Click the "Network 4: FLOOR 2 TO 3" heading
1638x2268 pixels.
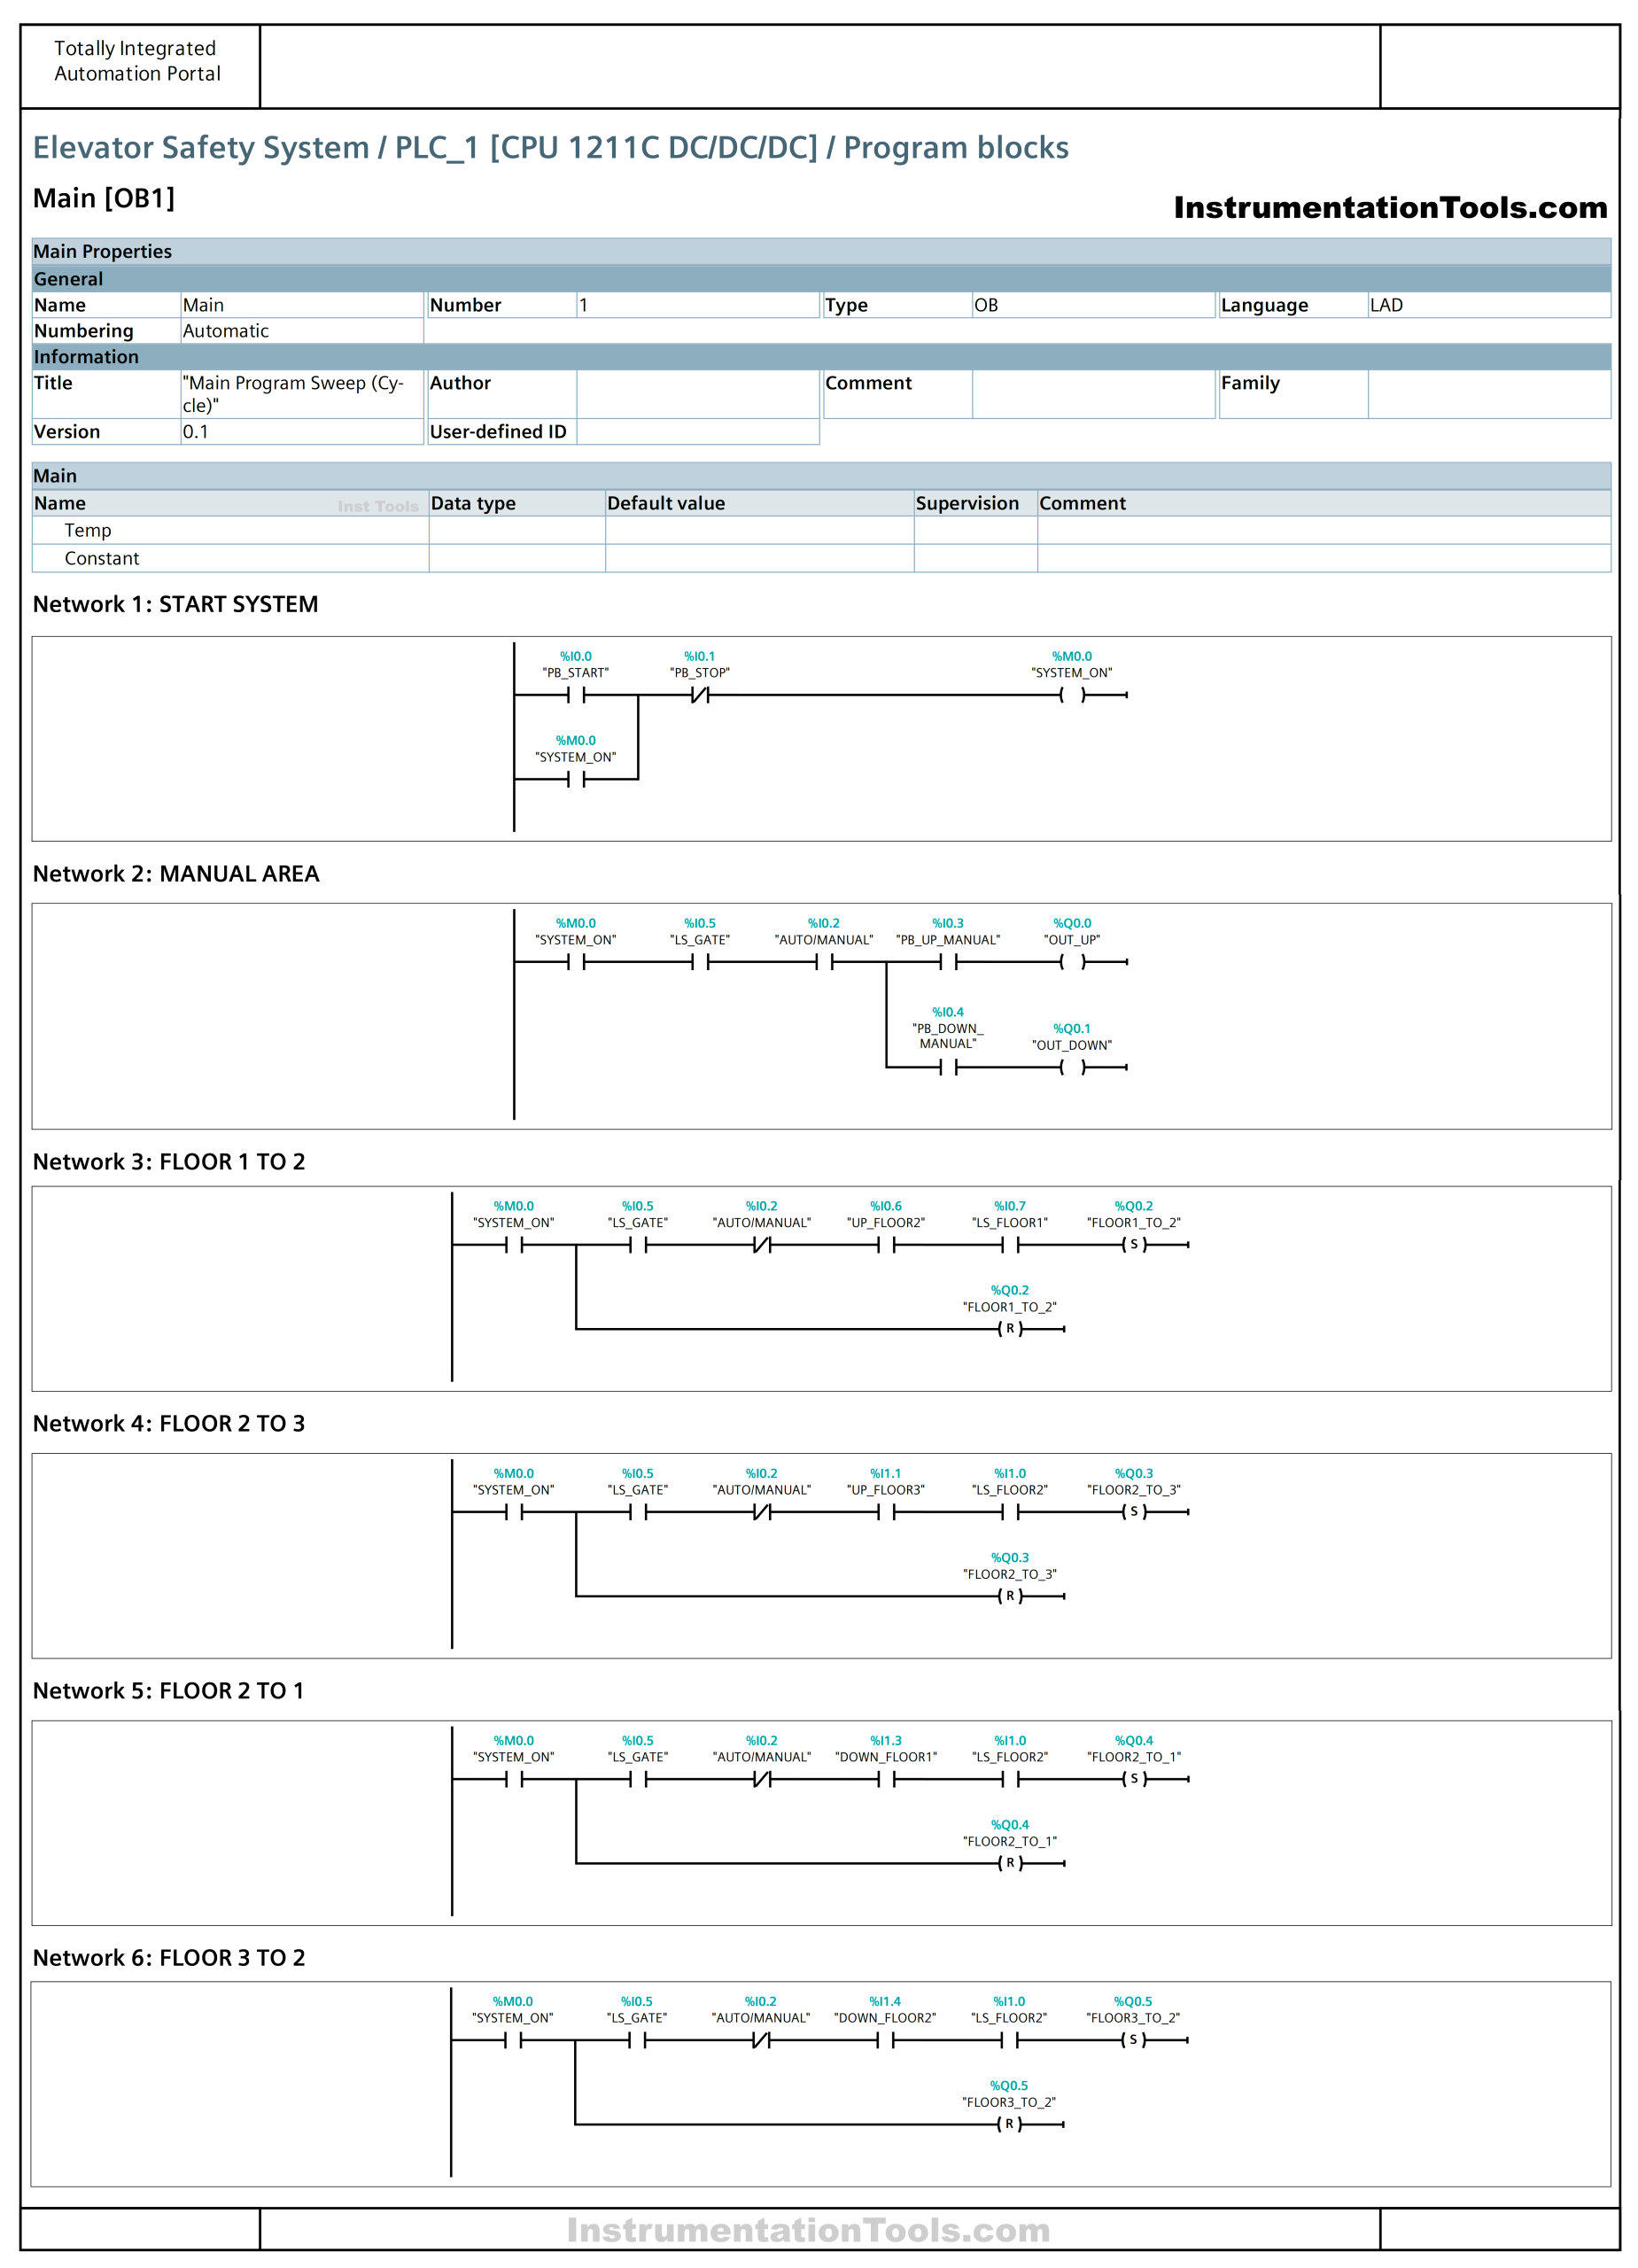(169, 1423)
